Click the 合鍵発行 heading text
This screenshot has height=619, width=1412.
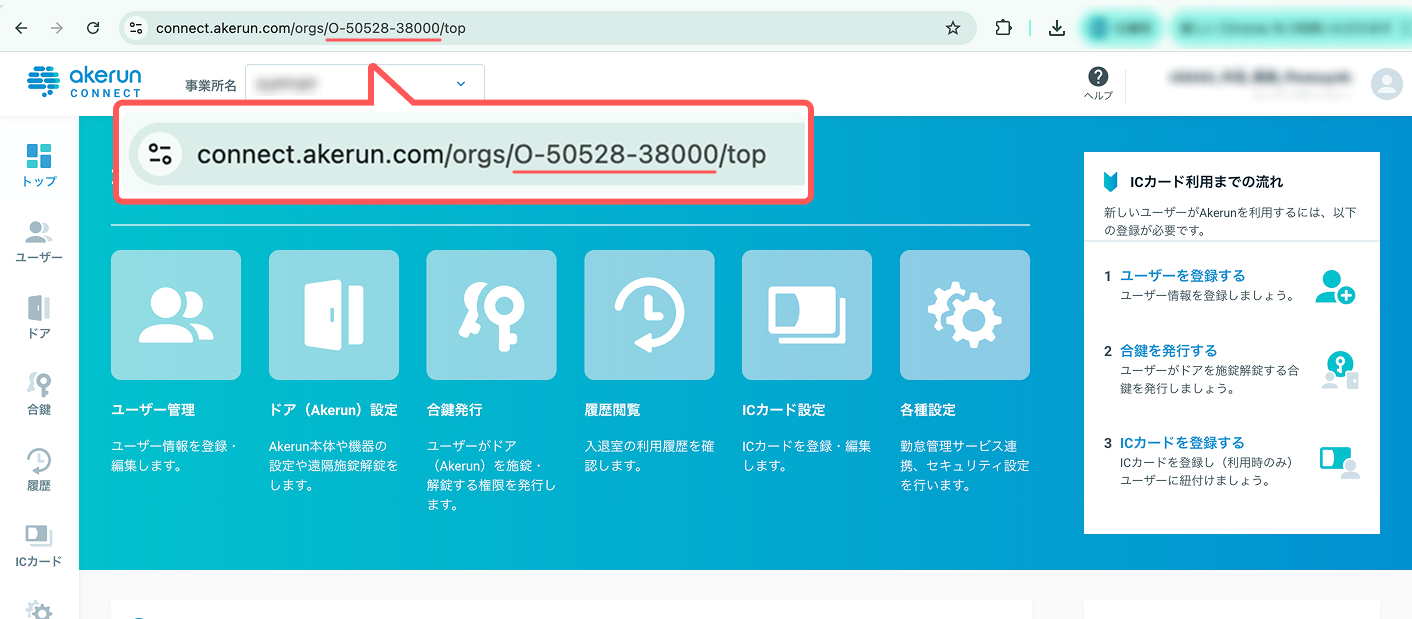[454, 410]
